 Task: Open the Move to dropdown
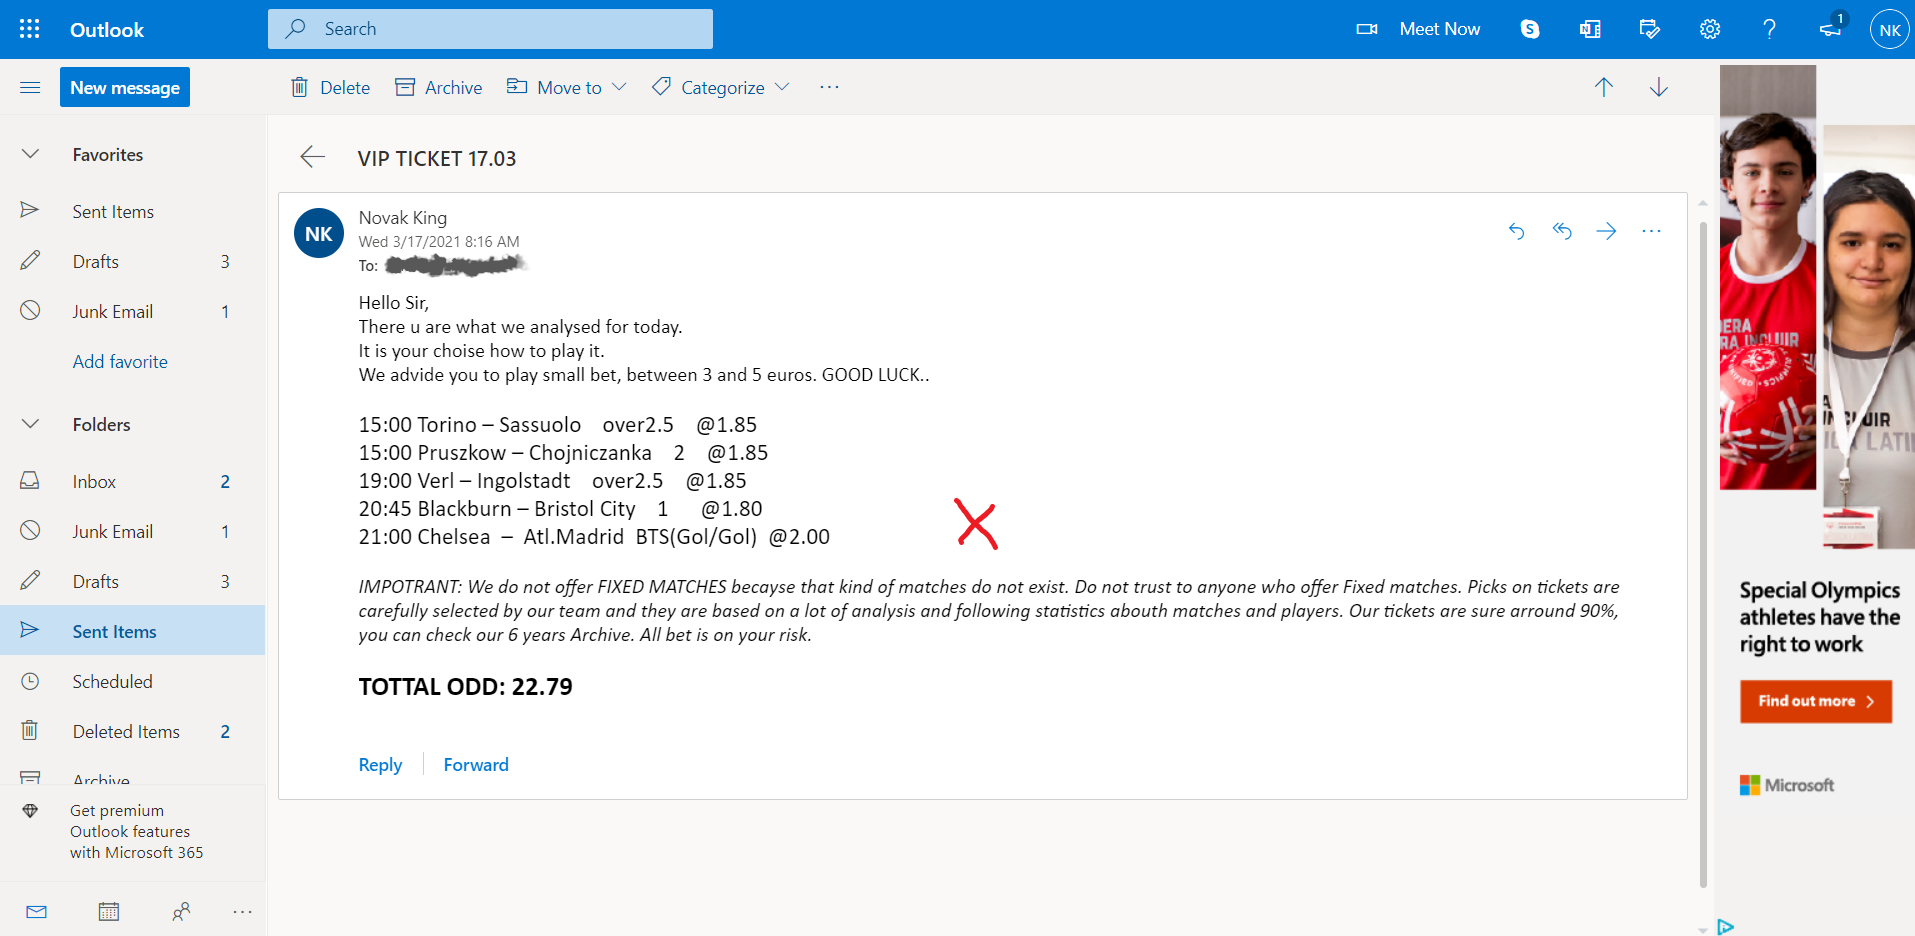click(567, 87)
